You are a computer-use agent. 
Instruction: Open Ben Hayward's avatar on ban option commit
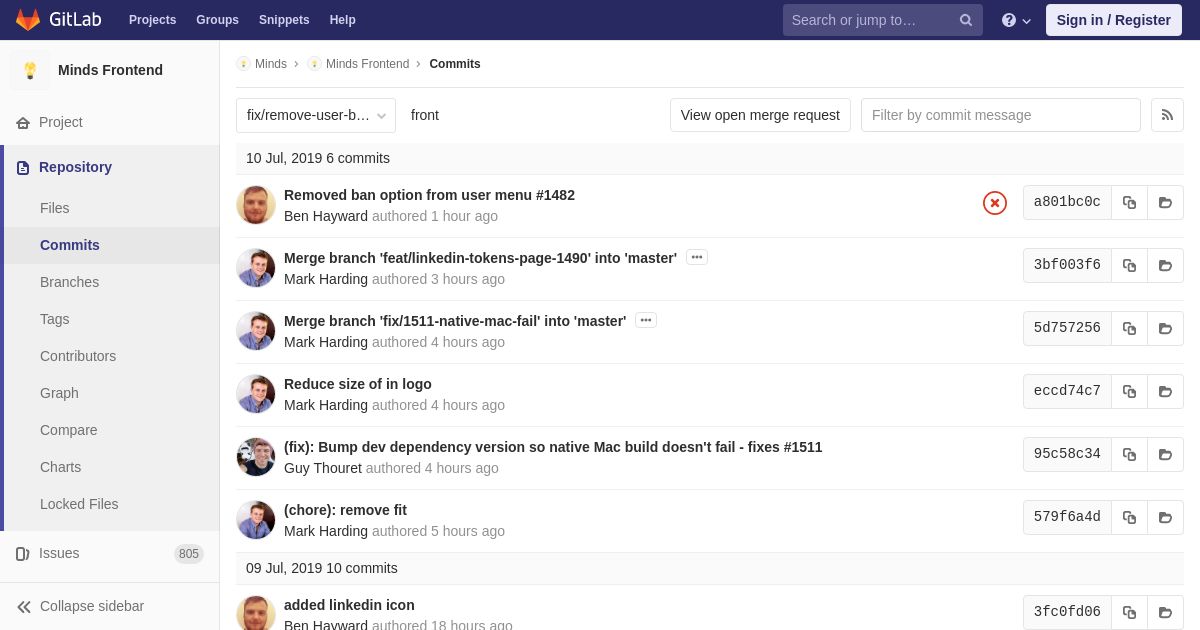[256, 205]
